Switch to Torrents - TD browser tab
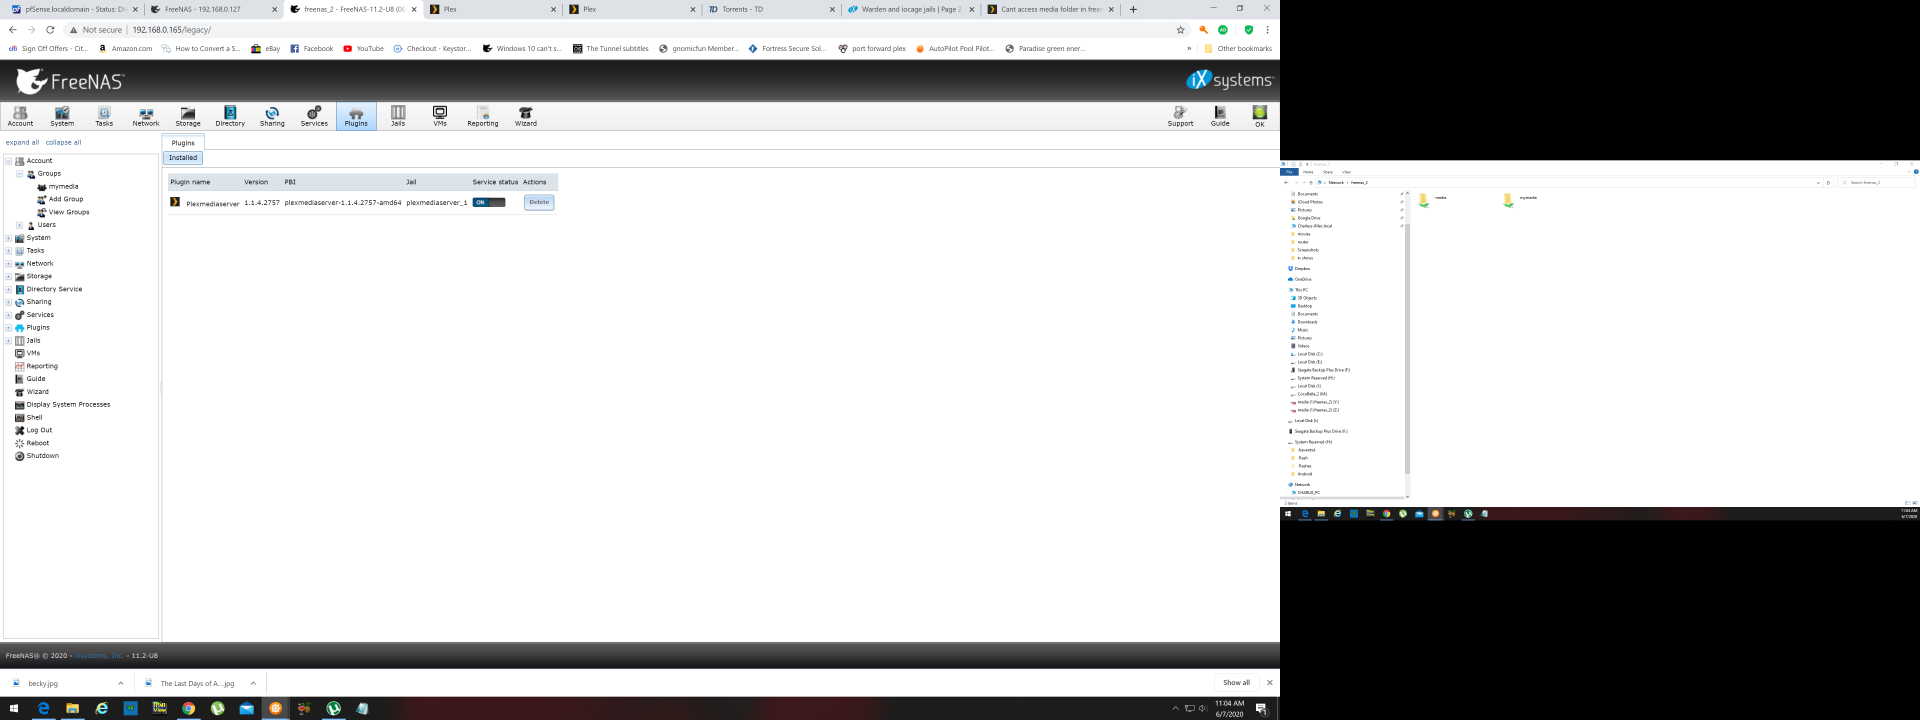The image size is (1920, 720). (770, 10)
